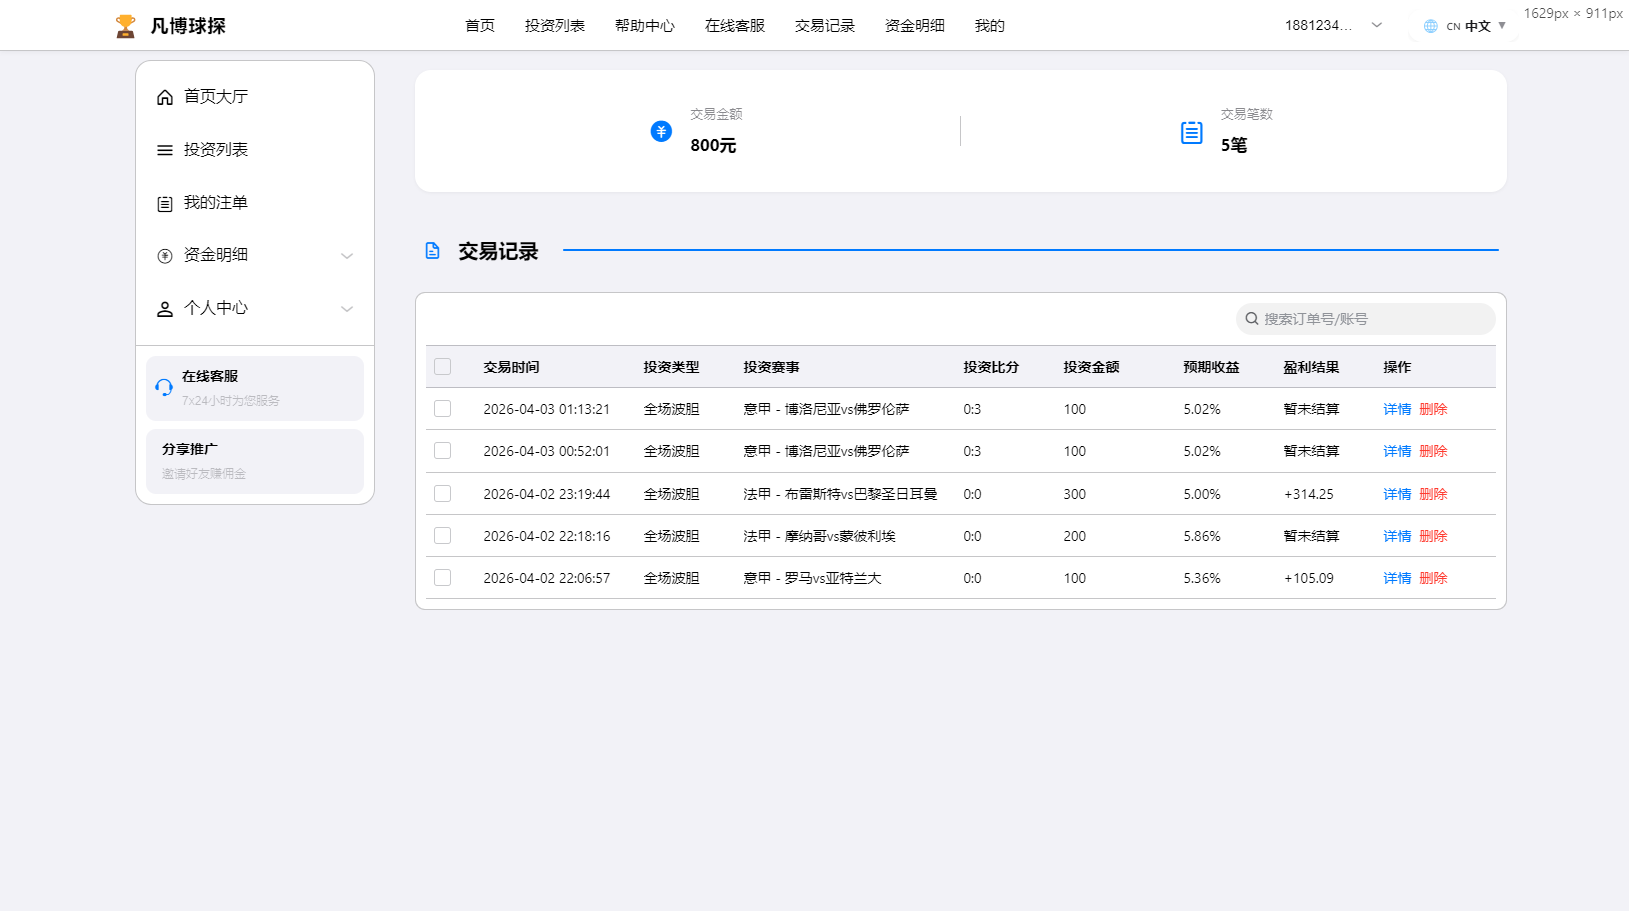Image resolution: width=1629 pixels, height=911 pixels.
Task: Delete the 23:19:44 record
Action: (1433, 494)
